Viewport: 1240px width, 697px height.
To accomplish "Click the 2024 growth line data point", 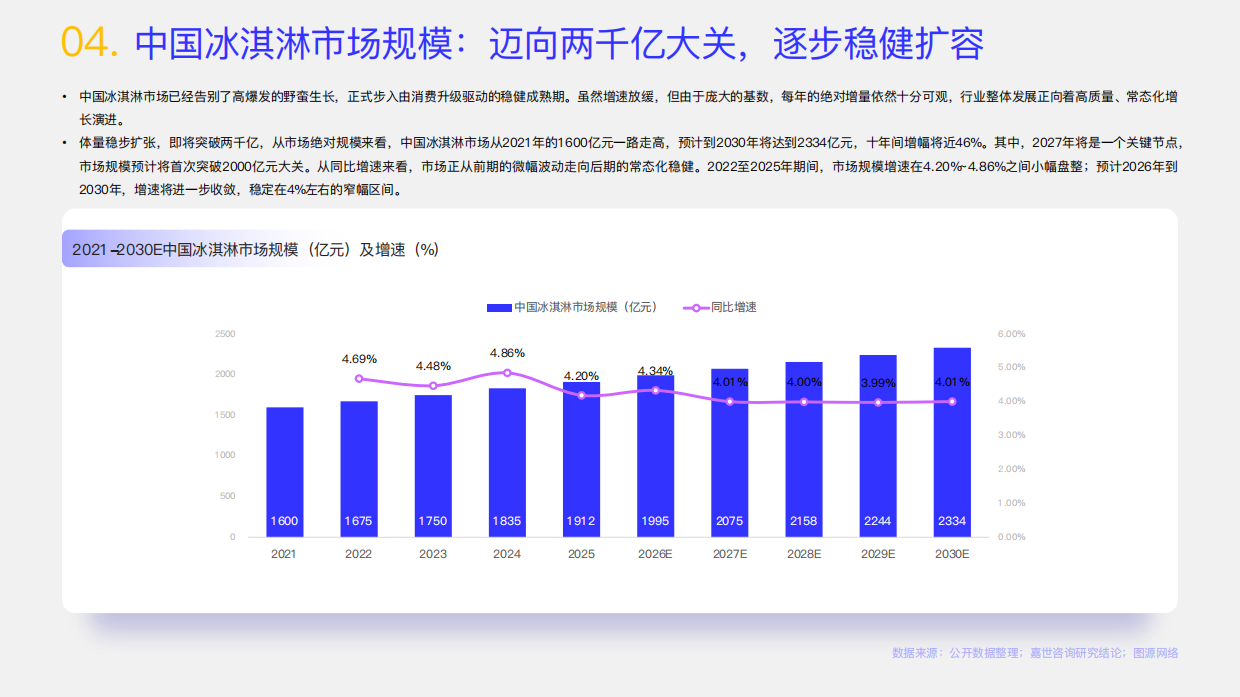I will tap(507, 373).
